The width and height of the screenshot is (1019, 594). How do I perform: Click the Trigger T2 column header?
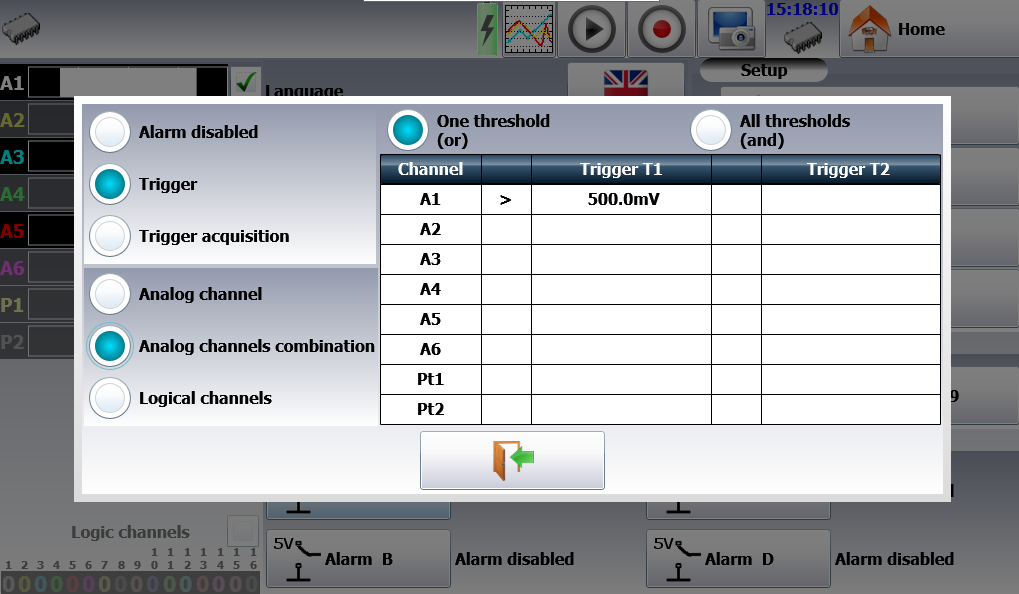coord(851,170)
